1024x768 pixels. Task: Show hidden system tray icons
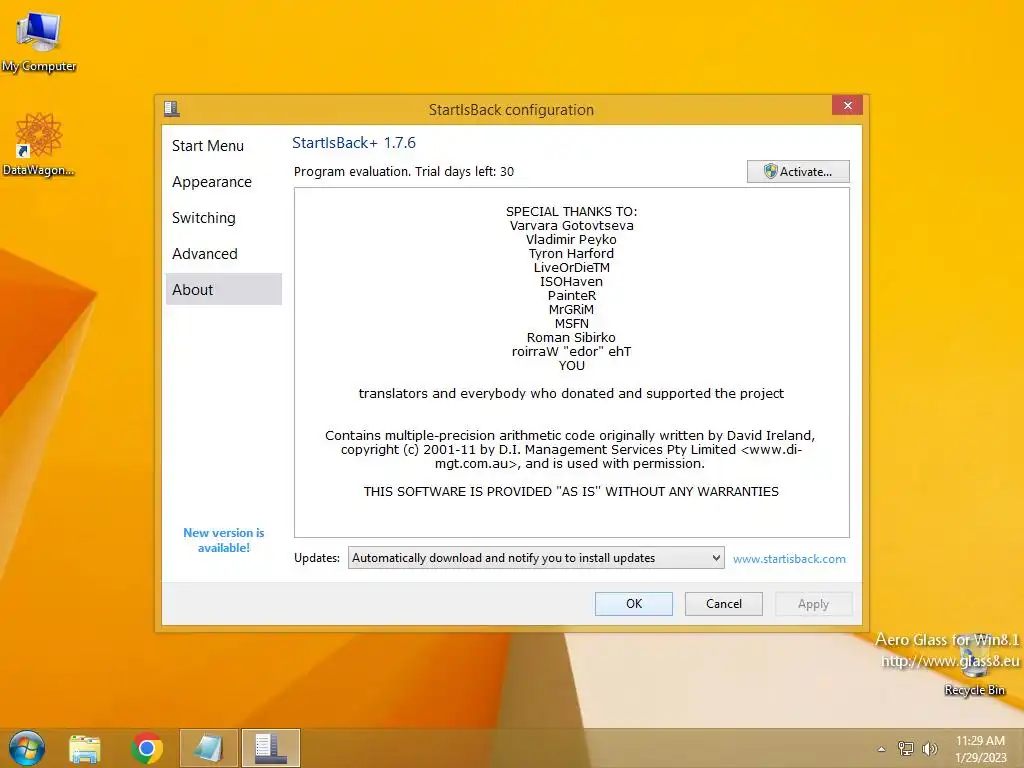click(882, 749)
